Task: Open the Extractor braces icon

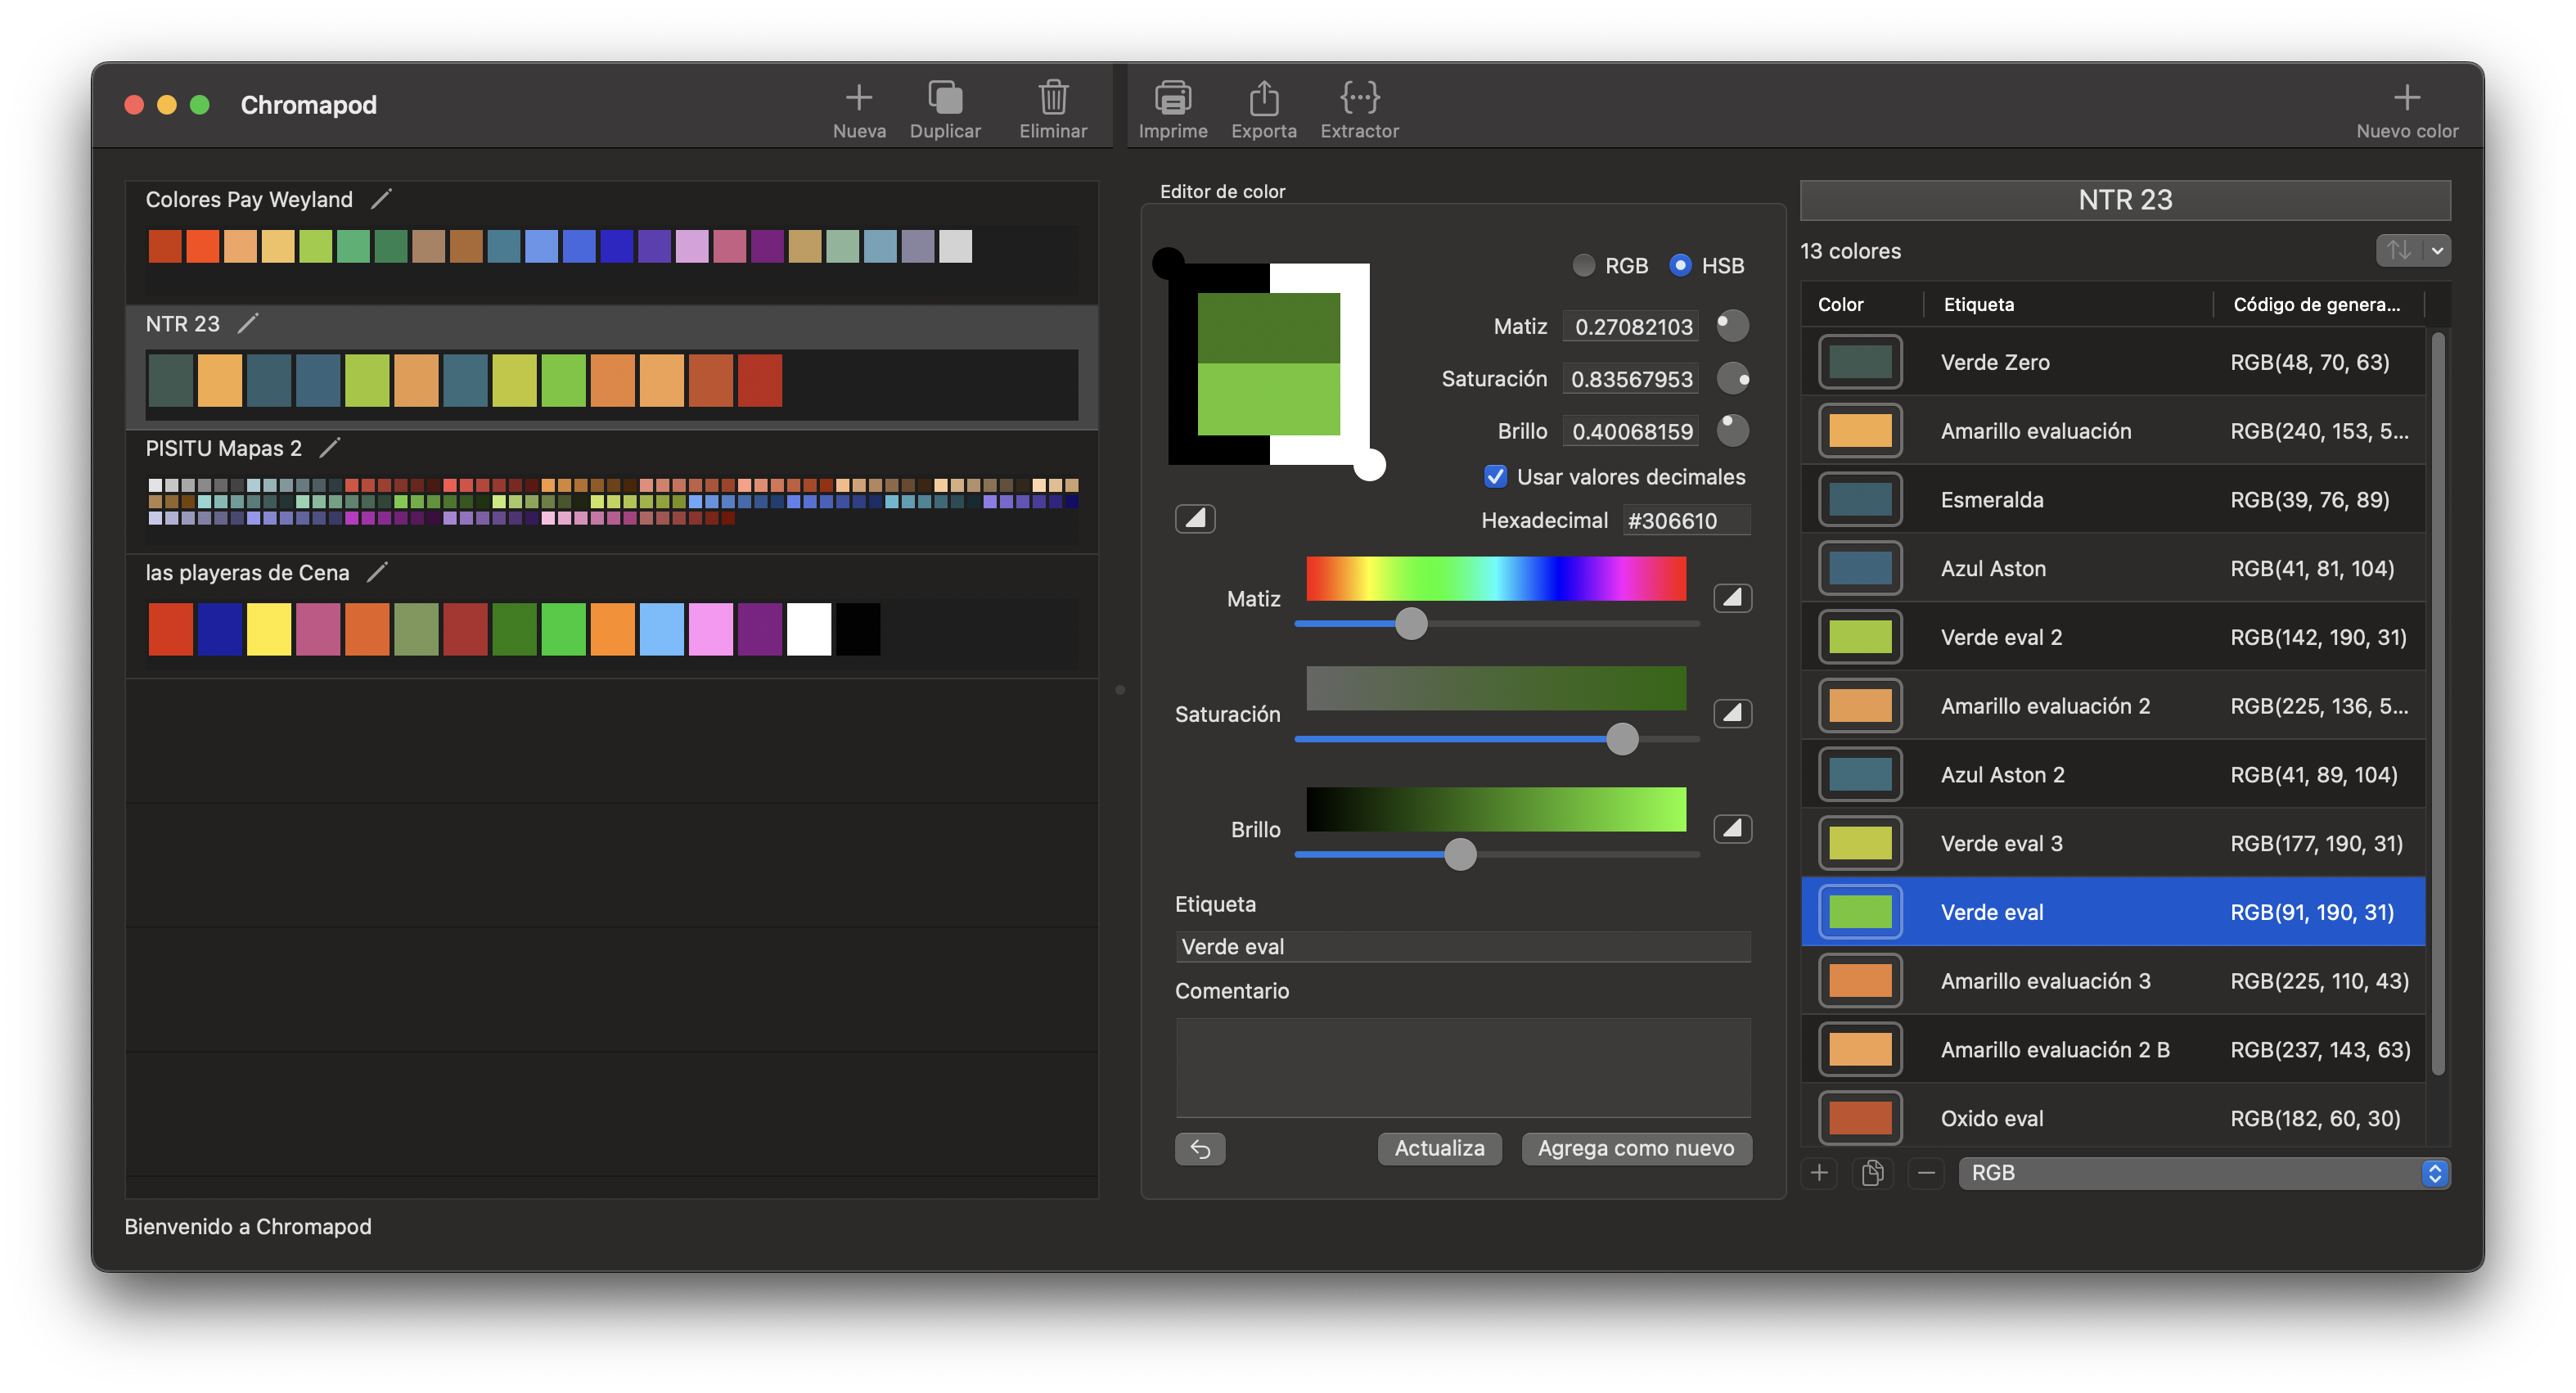Action: tap(1359, 98)
